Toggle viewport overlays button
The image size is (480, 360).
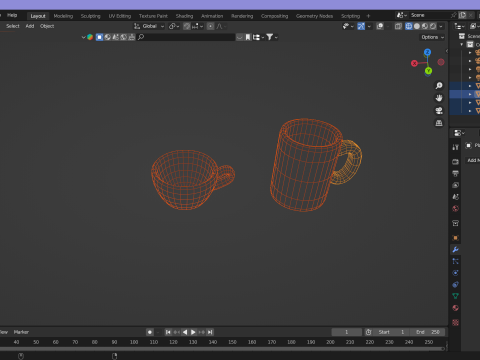[380, 26]
